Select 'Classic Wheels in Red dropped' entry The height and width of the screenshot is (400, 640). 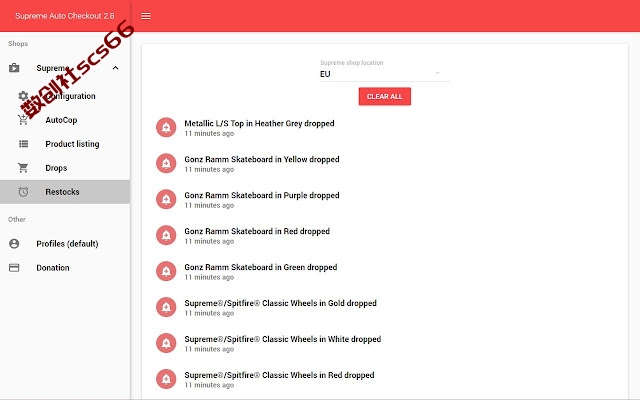[x=279, y=375]
